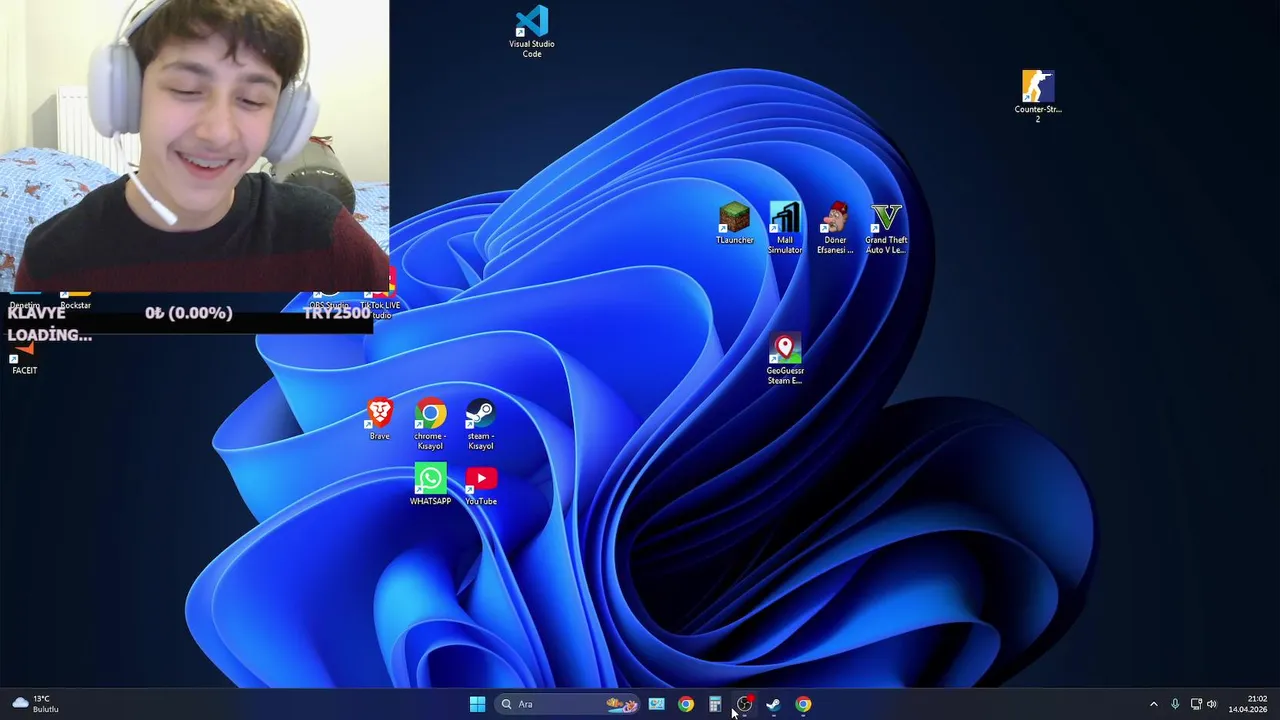The width and height of the screenshot is (1280, 720).
Task: Select the Döner Efsanesi game icon
Action: tap(835, 228)
